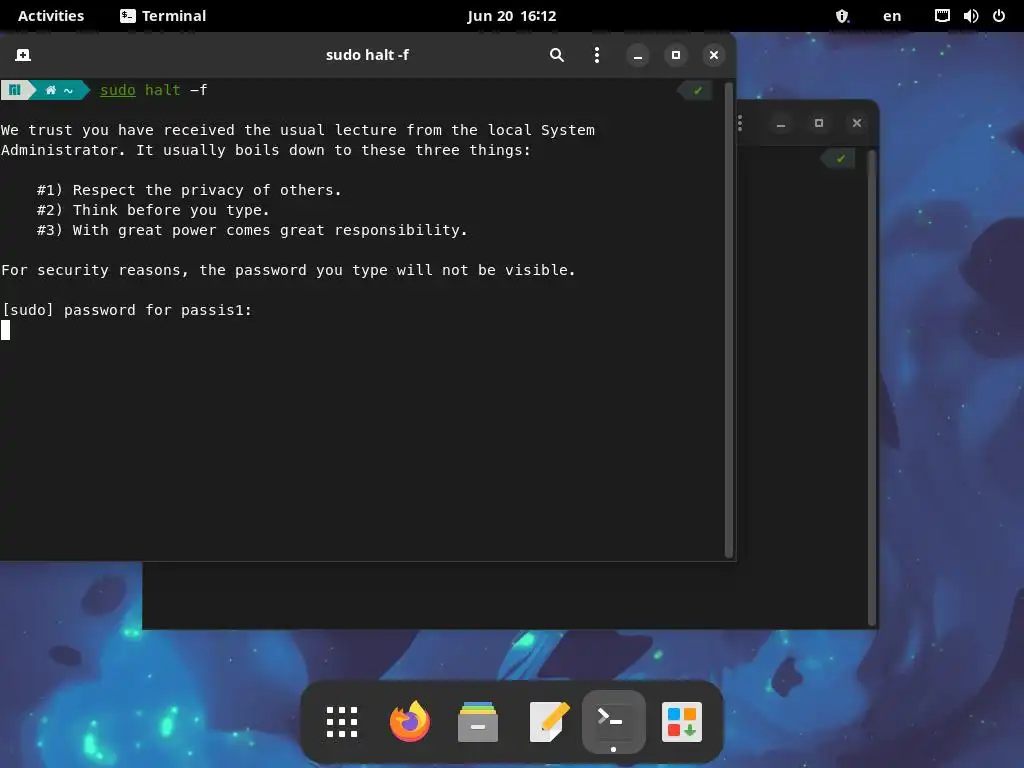Screen dimensions: 1024x768
Task: Click the green checkmark status in front terminal
Action: tap(697, 90)
